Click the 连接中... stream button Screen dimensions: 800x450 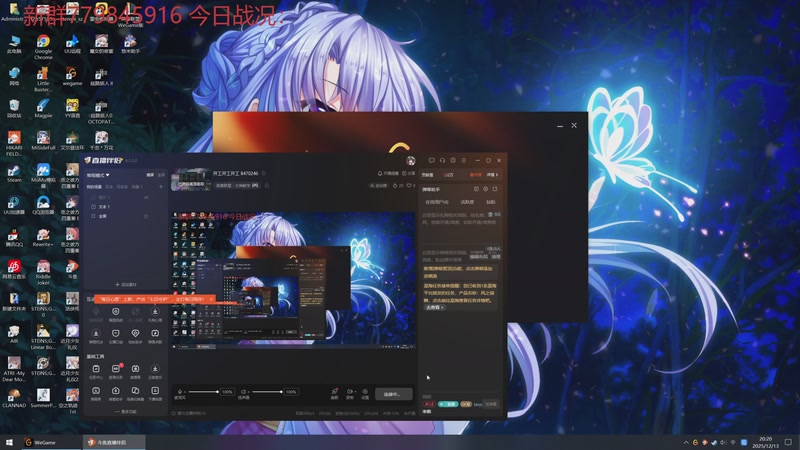tap(394, 394)
